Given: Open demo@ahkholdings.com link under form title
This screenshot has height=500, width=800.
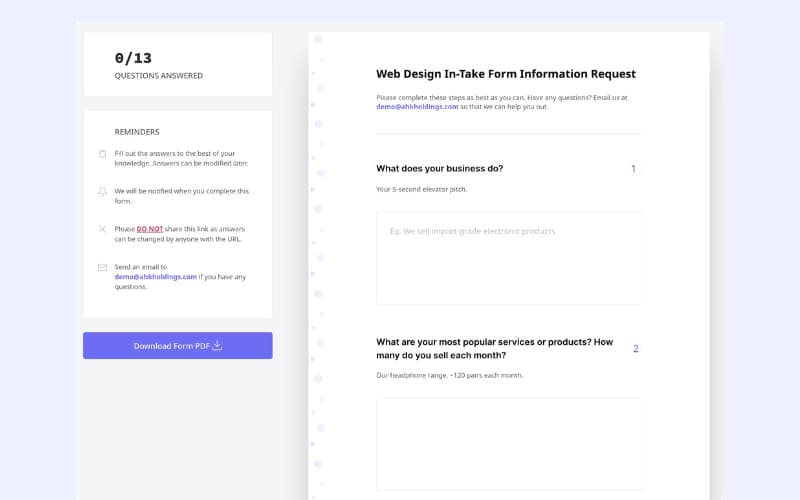Looking at the screenshot, I should [417, 106].
